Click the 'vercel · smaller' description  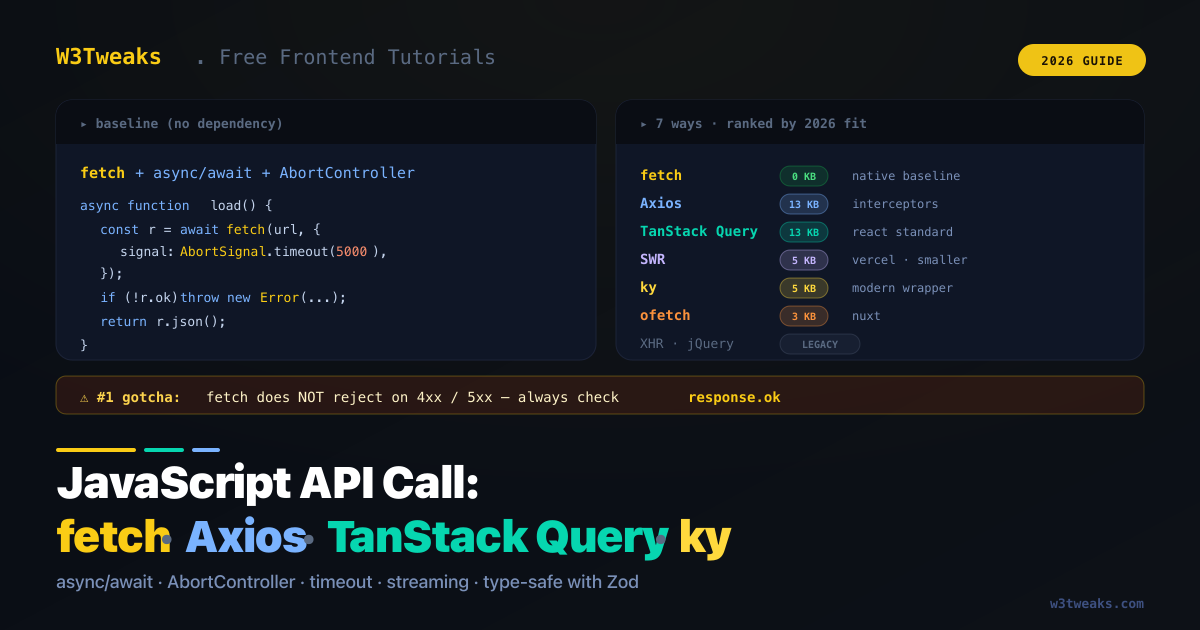[910, 260]
